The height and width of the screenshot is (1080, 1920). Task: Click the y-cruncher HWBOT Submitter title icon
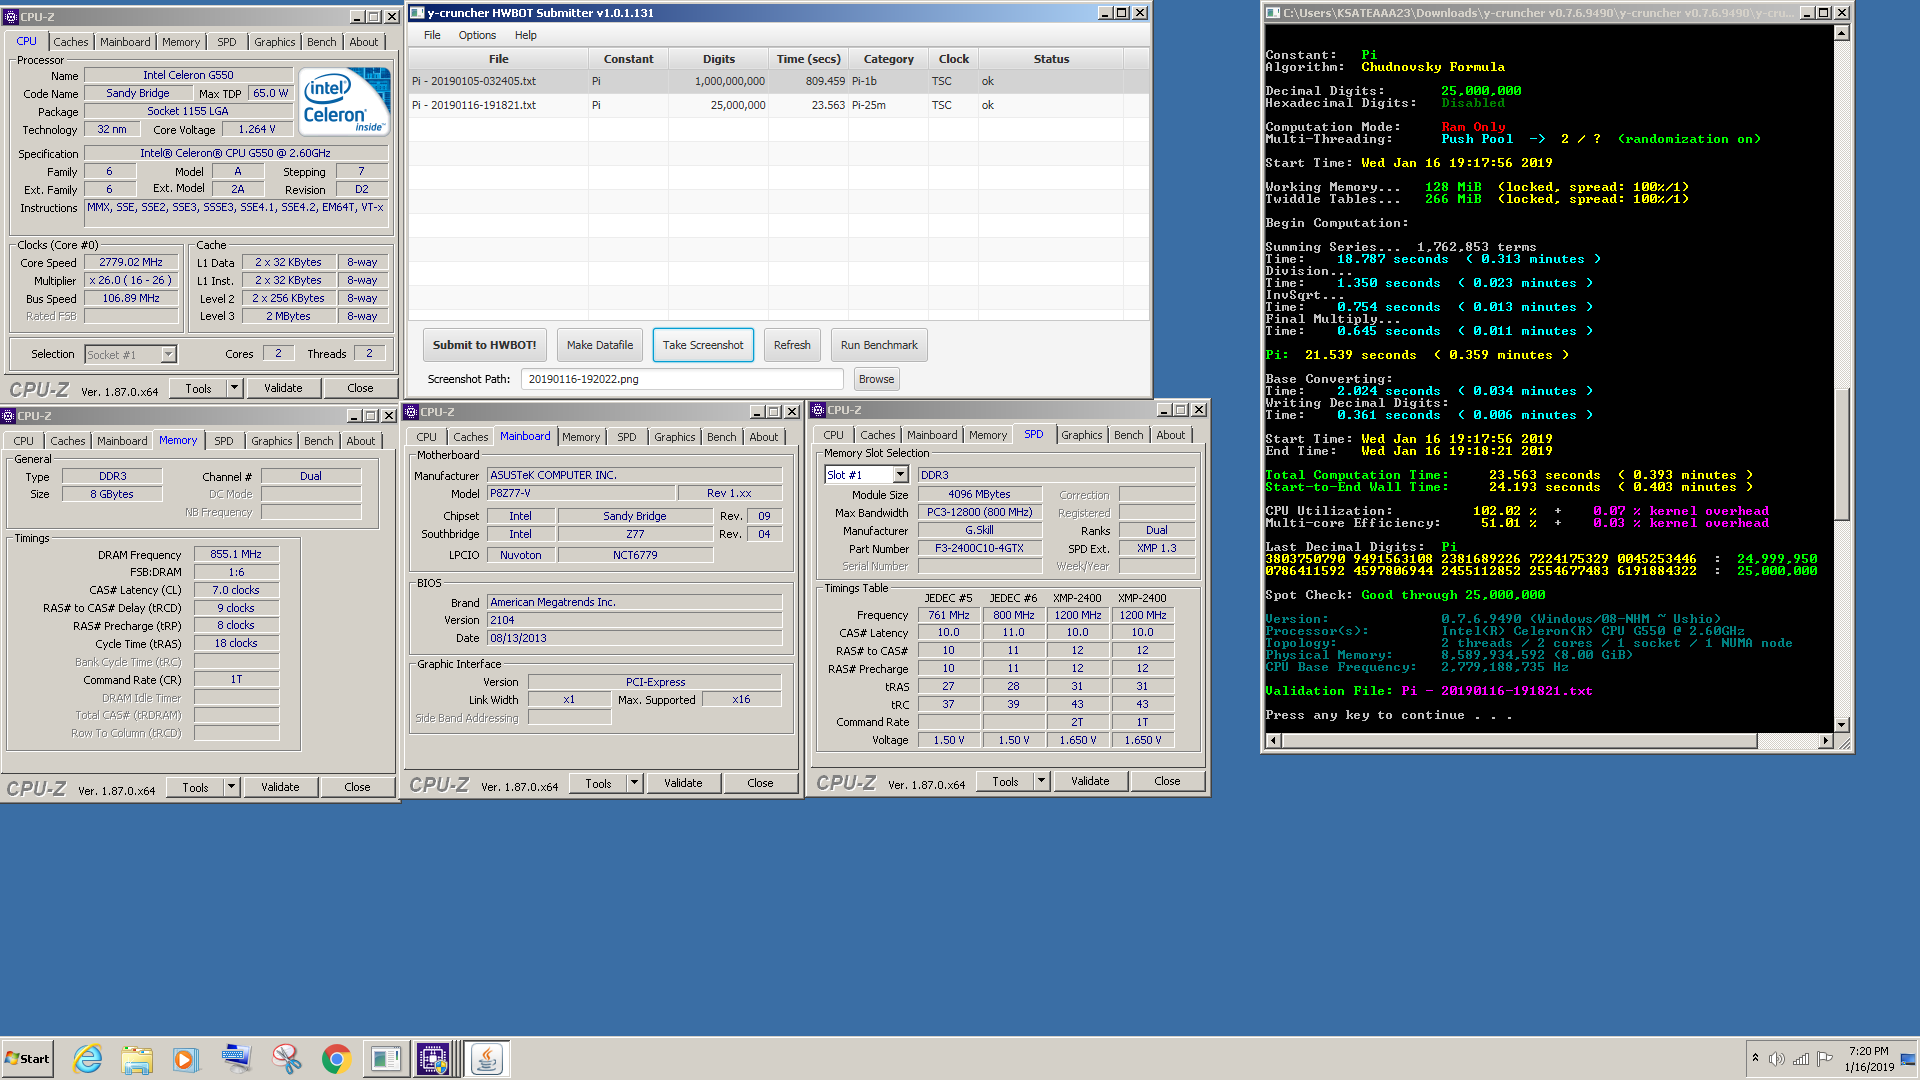417,13
